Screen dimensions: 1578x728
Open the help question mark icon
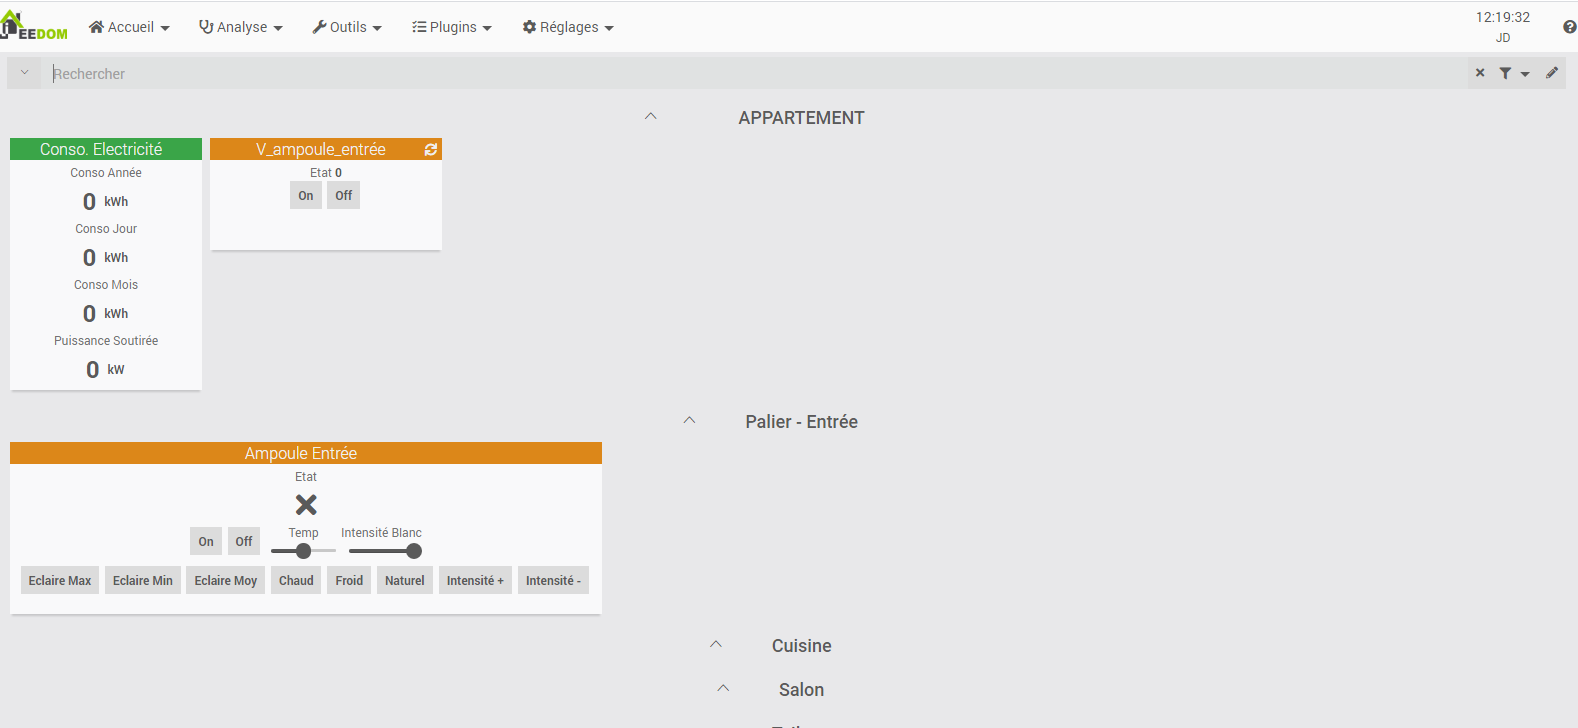(1569, 27)
